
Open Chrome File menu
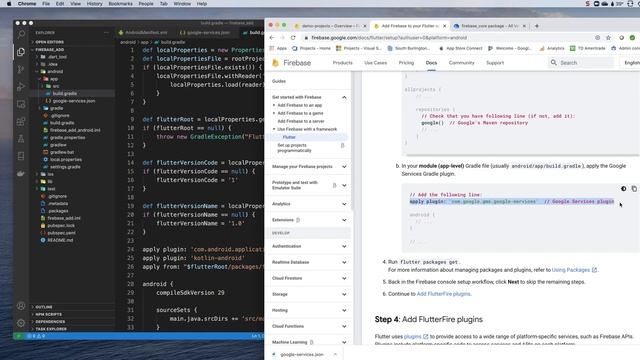[46, 4]
